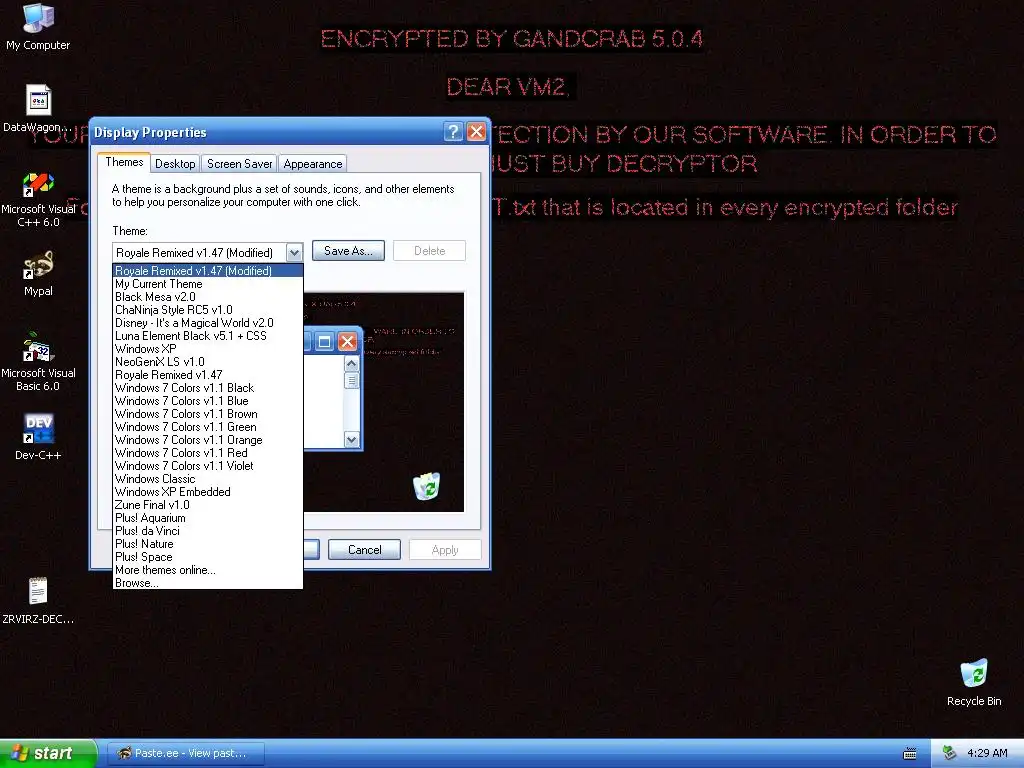This screenshot has height=768, width=1024.
Task: Click the scroll down arrow in the preview sample window
Action: click(351, 440)
